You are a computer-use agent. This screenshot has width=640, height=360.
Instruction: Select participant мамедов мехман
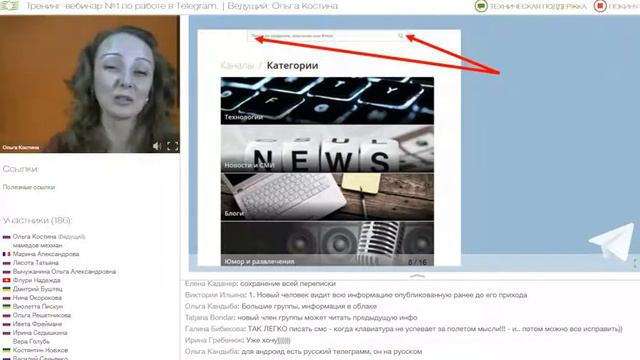(38, 245)
